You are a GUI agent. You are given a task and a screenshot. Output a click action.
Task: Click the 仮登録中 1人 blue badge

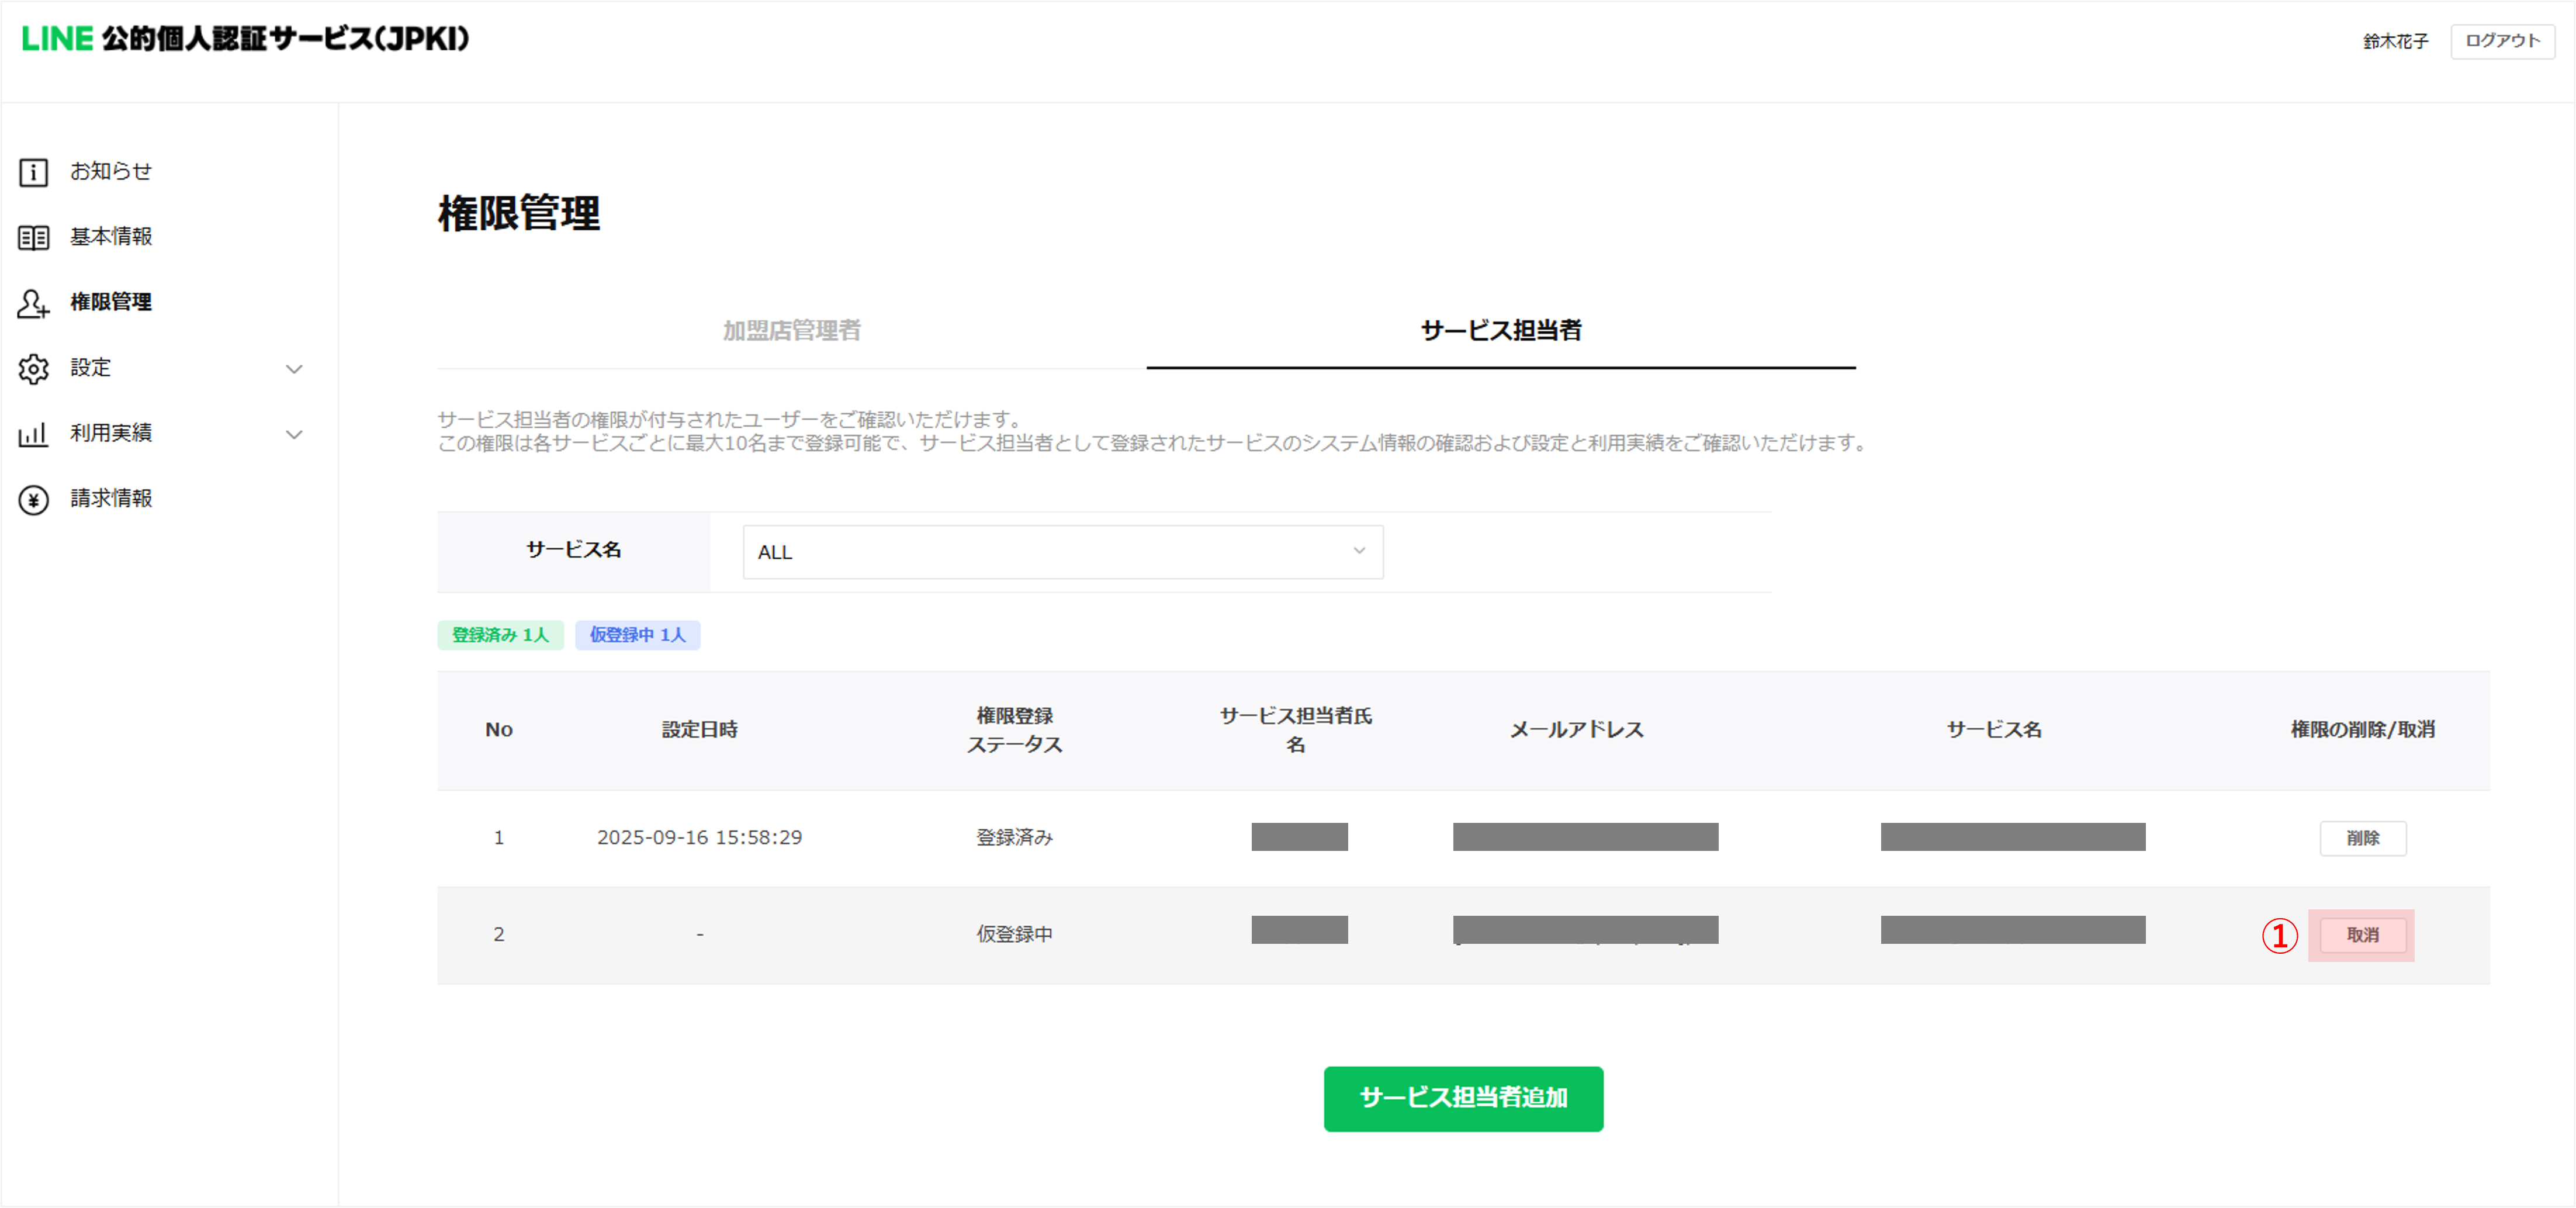[637, 635]
